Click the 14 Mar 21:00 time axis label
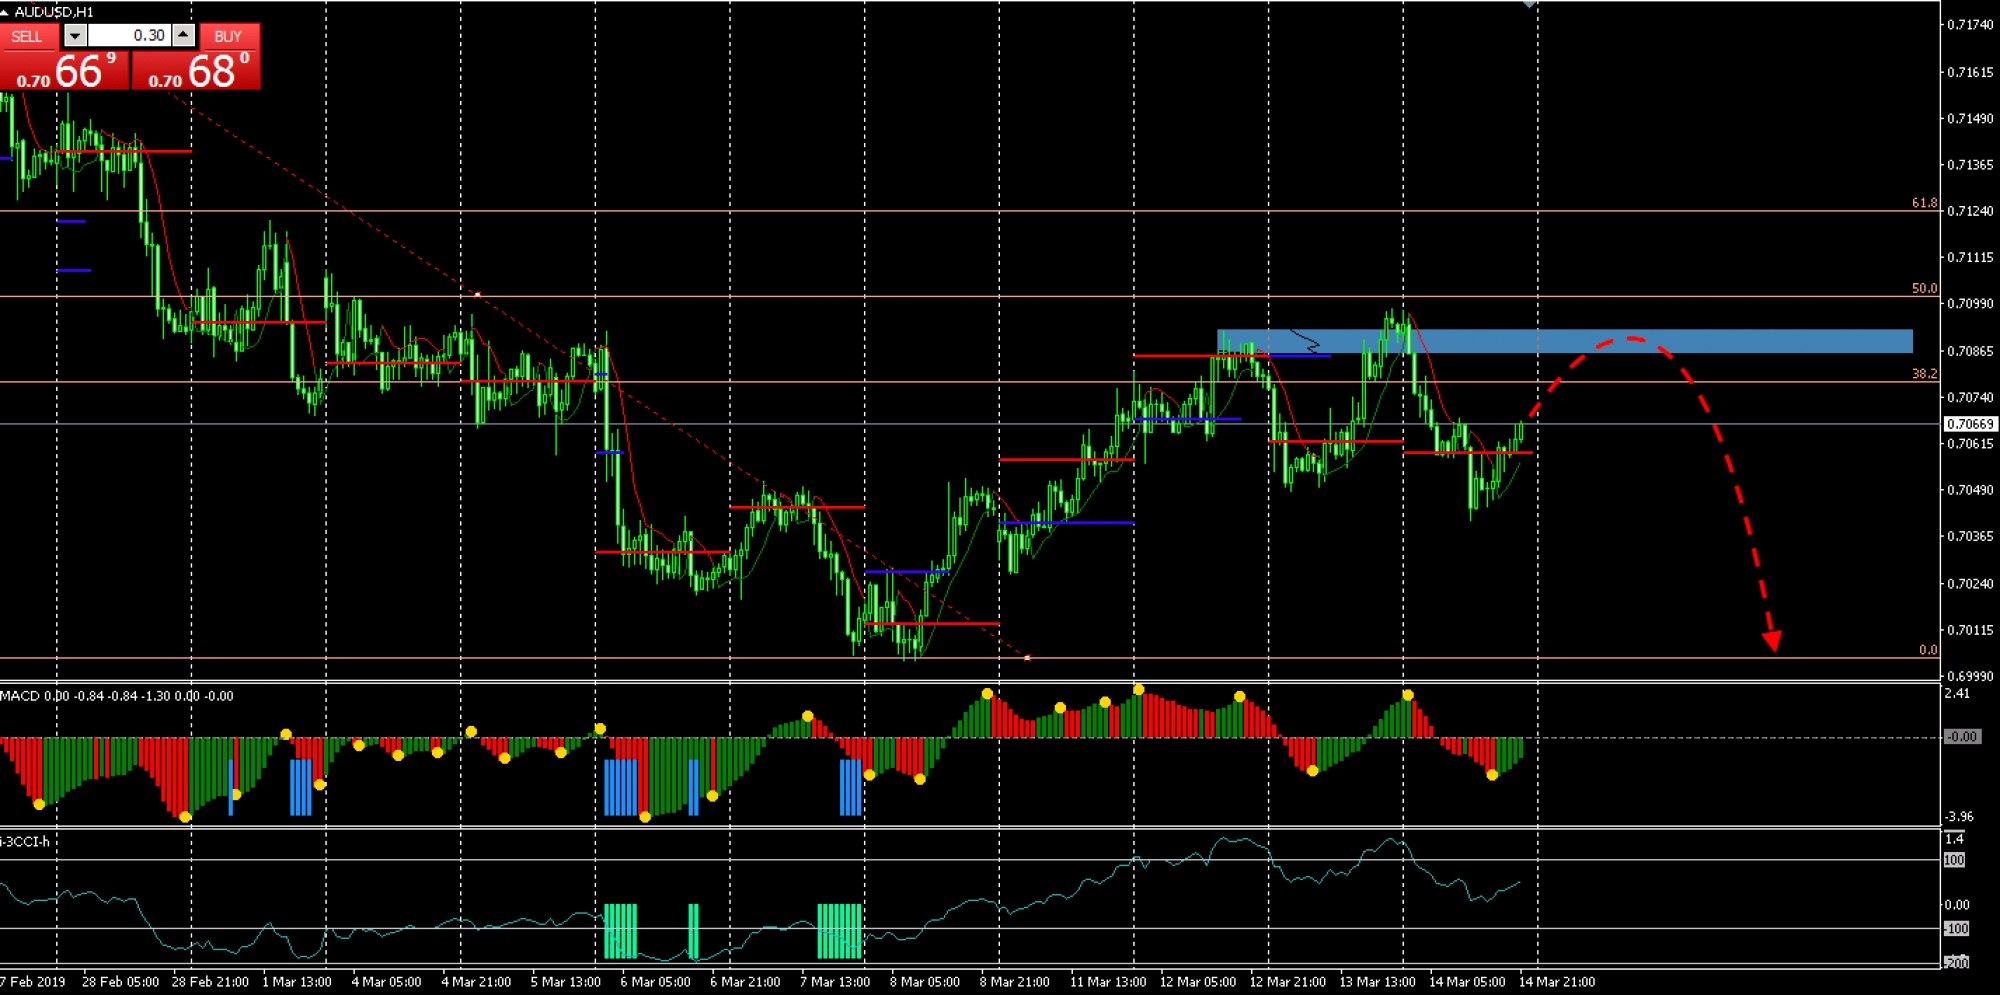The width and height of the screenshot is (2000, 995). pyautogui.click(x=1556, y=982)
